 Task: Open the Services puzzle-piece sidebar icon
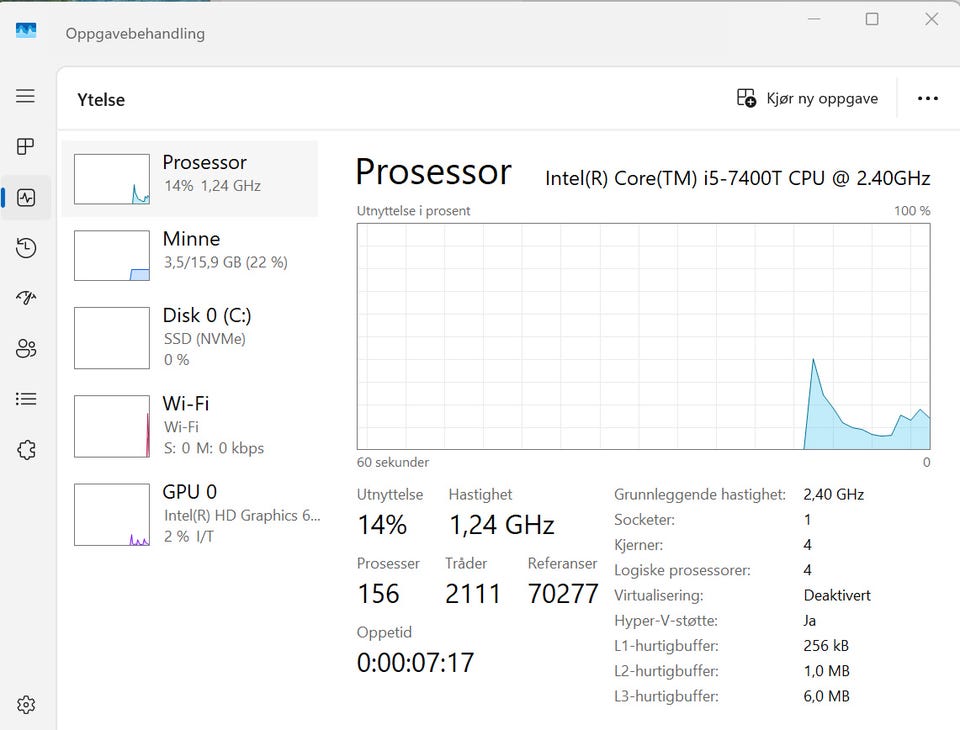(26, 450)
